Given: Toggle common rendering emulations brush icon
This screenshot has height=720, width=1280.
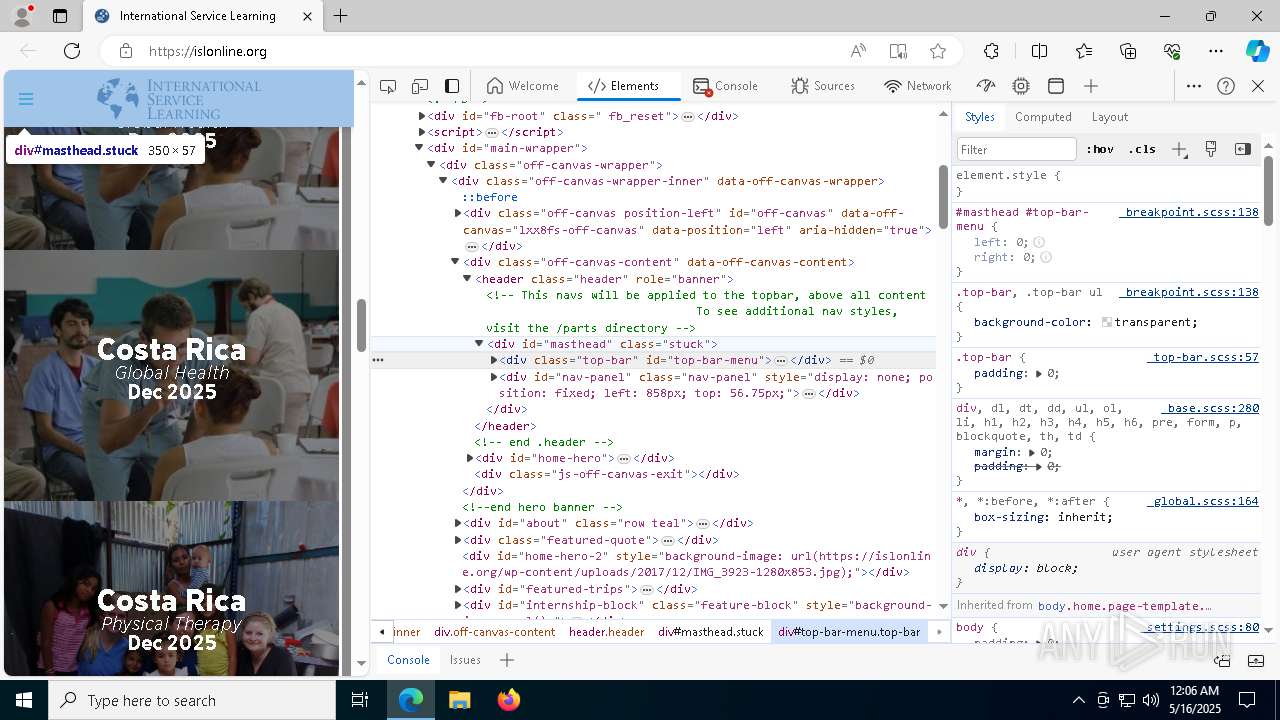Looking at the screenshot, I should [x=1211, y=149].
